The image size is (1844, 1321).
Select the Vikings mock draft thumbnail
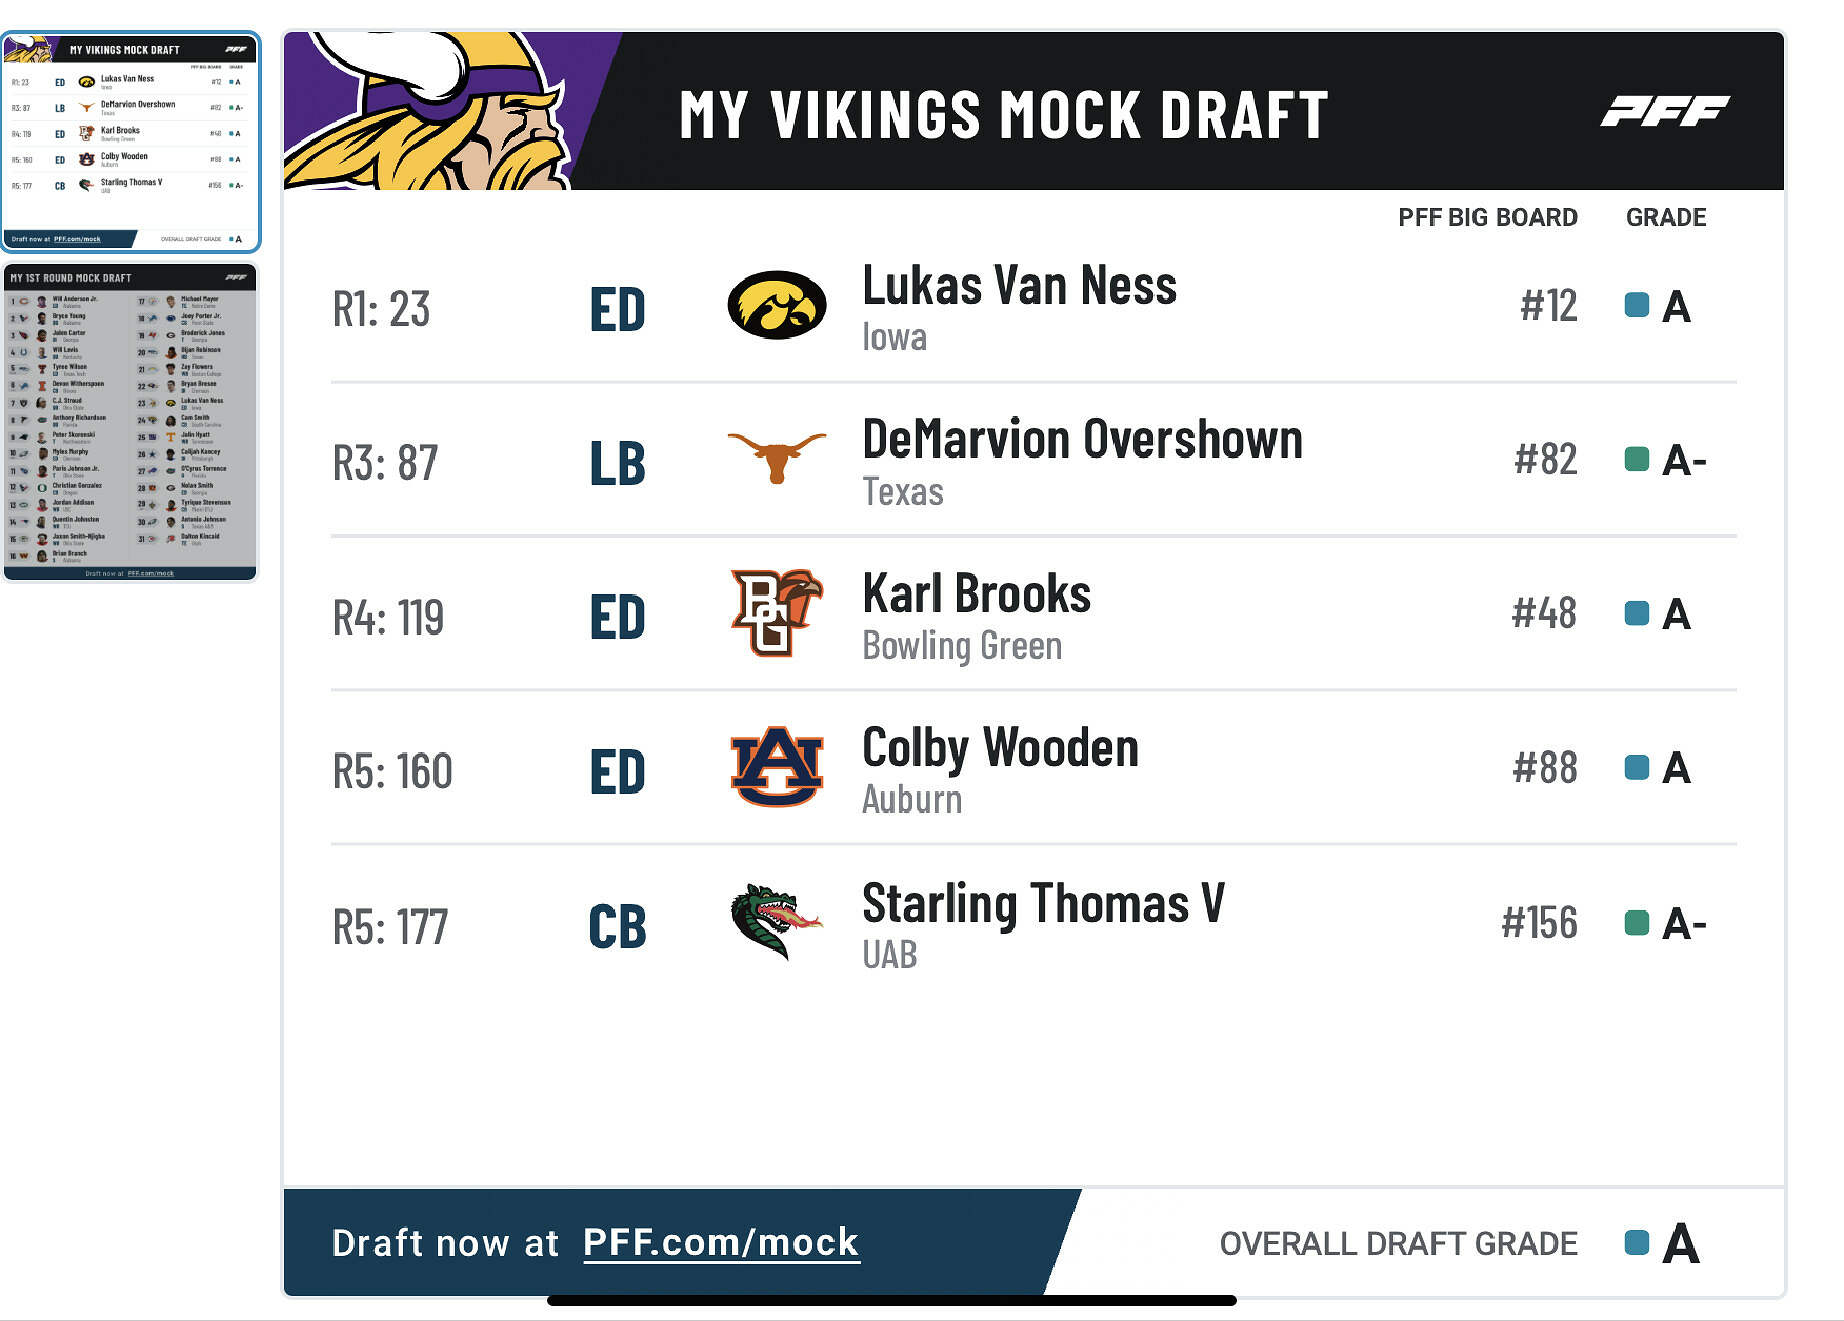(131, 142)
